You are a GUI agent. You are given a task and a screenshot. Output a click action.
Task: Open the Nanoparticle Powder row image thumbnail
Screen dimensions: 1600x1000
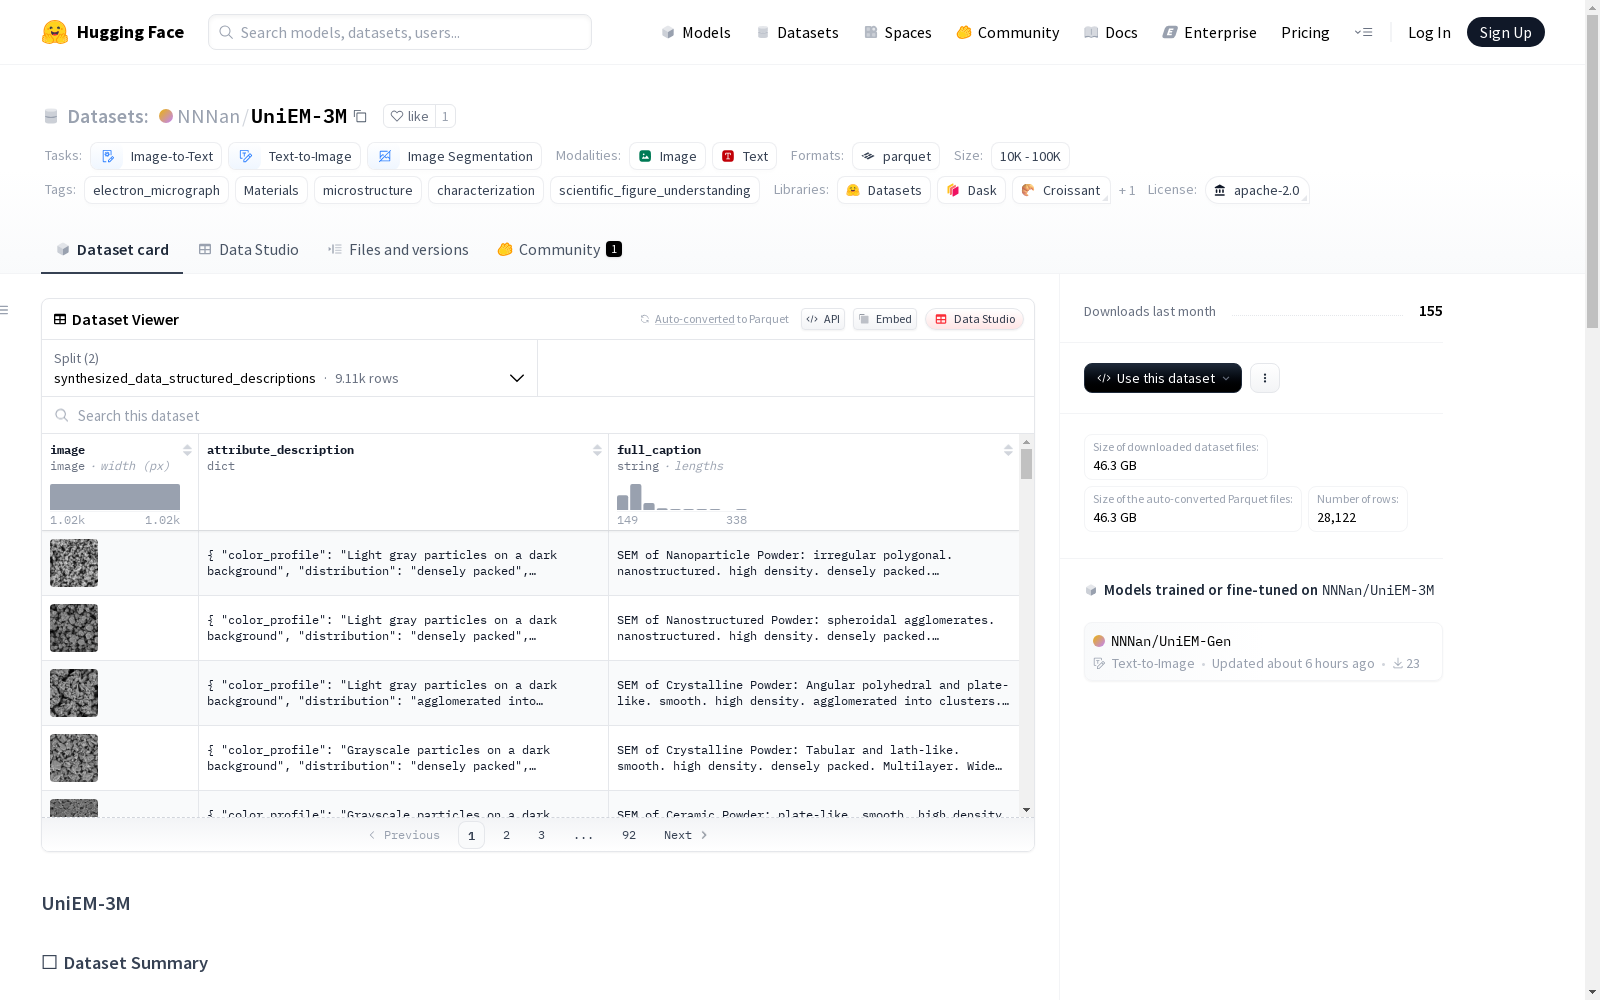tap(74, 563)
